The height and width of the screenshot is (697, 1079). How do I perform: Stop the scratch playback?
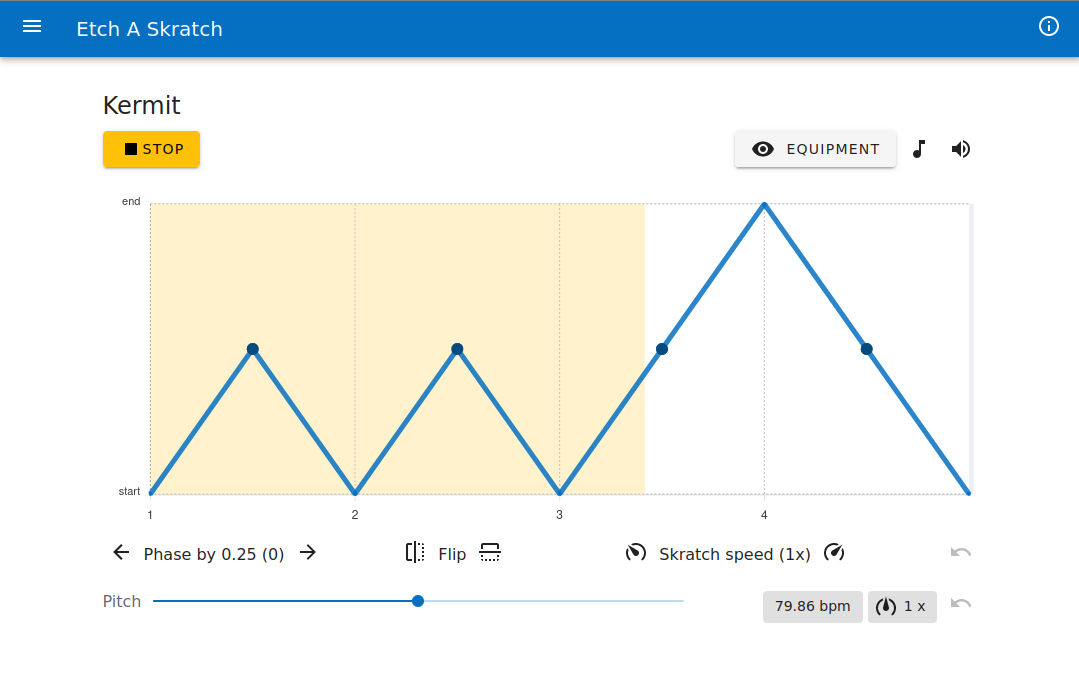point(152,149)
